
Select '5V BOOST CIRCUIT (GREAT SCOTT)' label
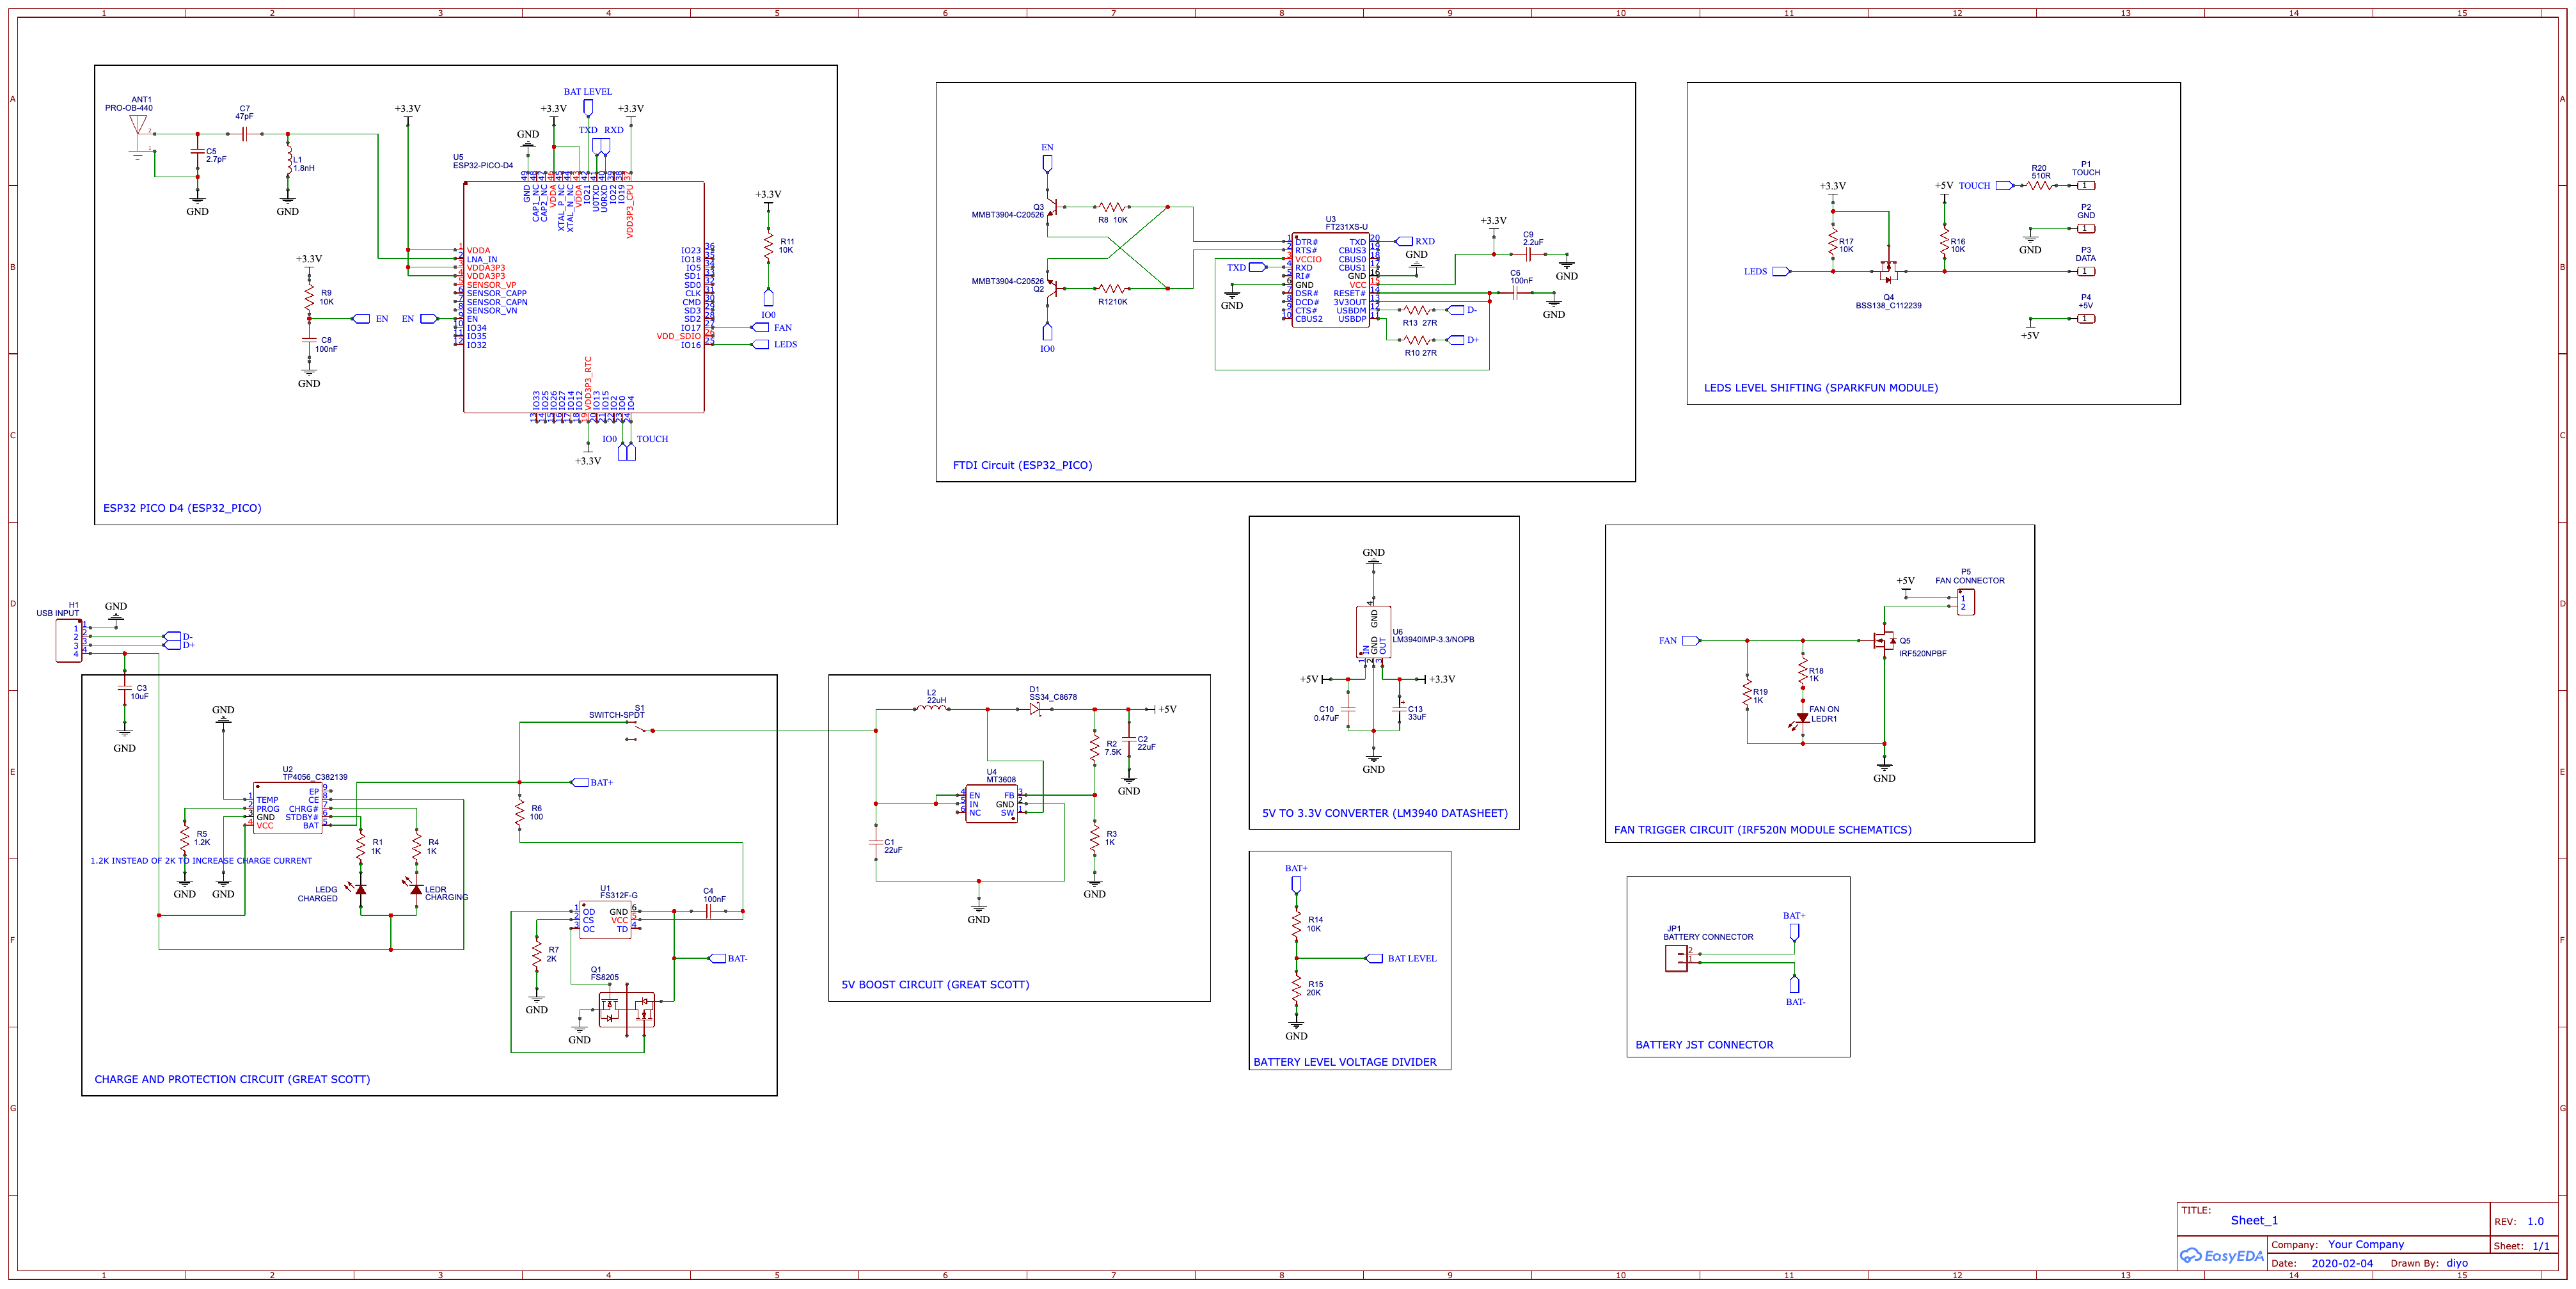pos(935,985)
